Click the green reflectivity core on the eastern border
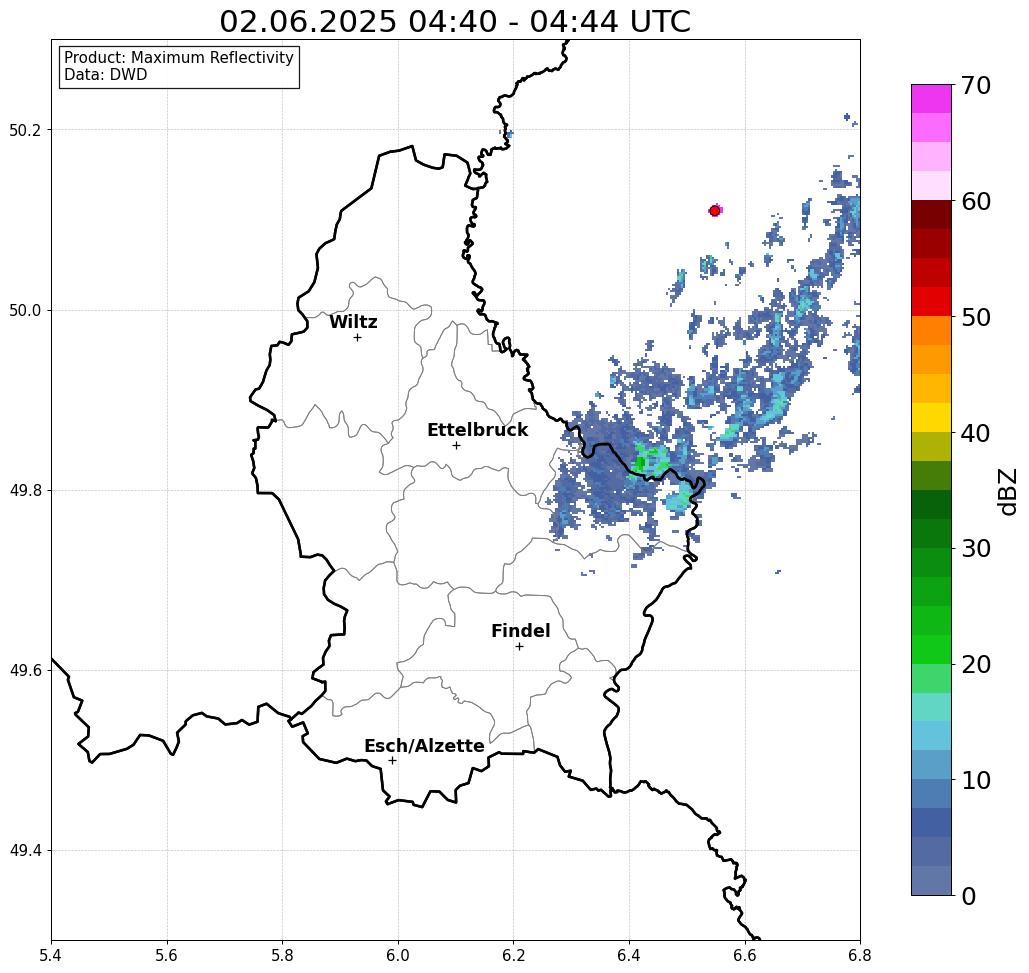This screenshot has width=1029, height=973. (x=650, y=459)
